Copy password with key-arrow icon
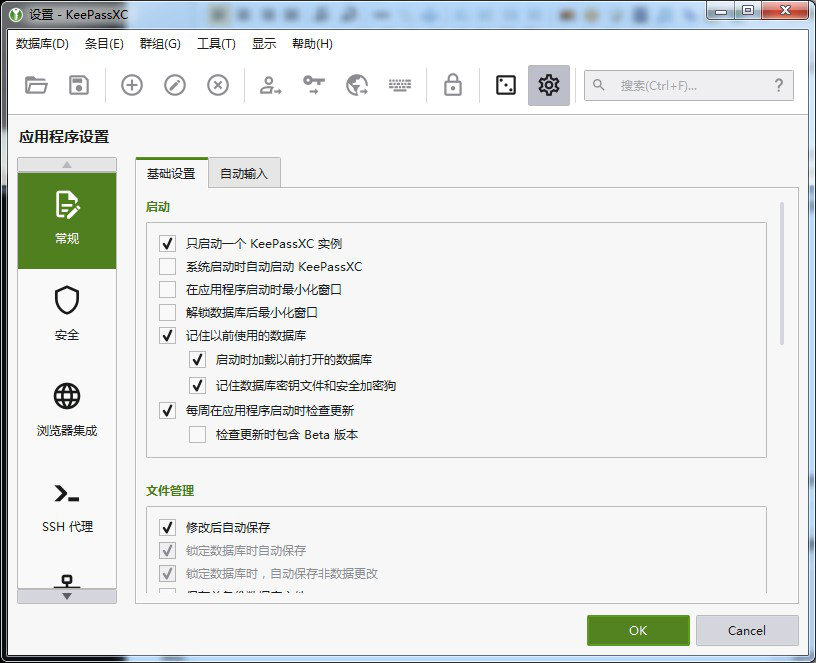 [314, 85]
